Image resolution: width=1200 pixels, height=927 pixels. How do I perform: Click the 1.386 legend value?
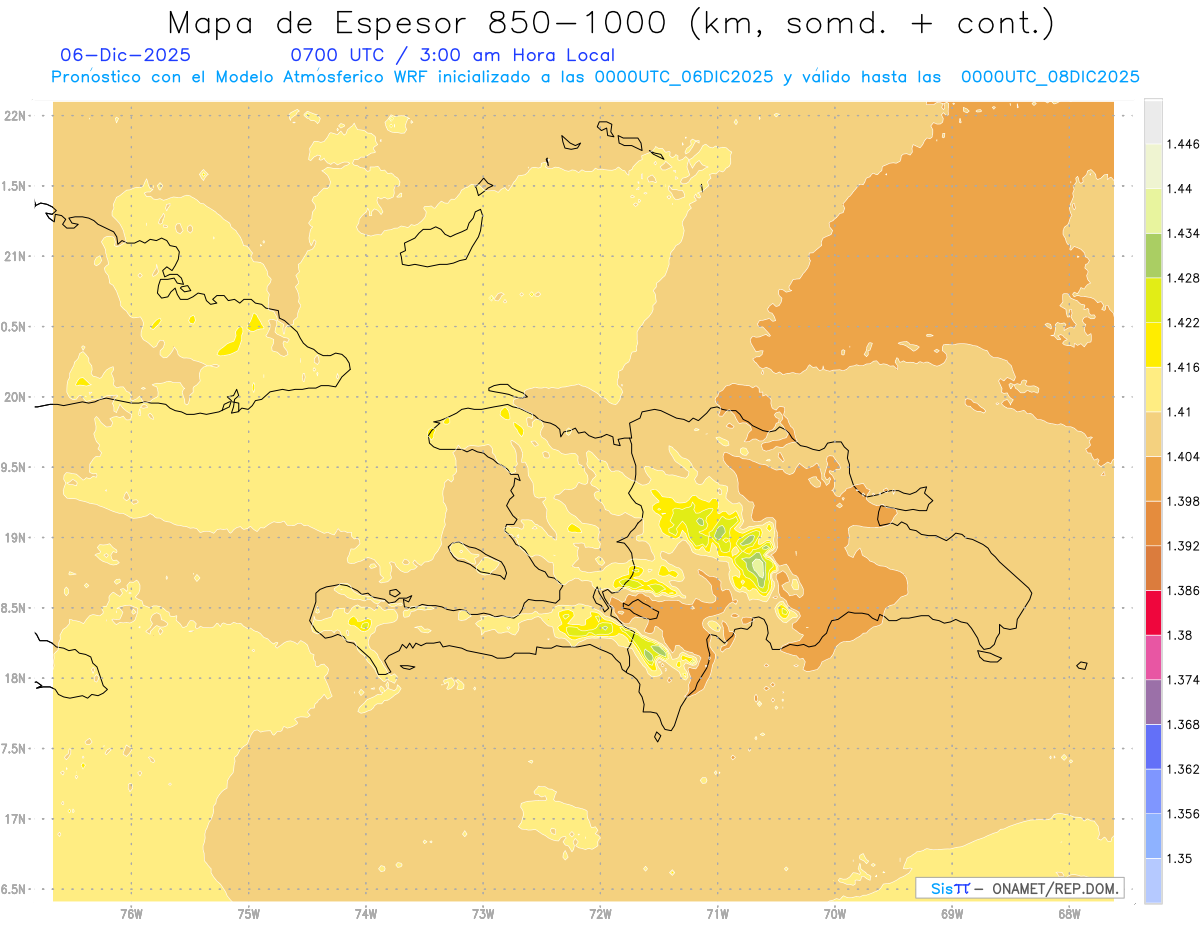point(1183,591)
